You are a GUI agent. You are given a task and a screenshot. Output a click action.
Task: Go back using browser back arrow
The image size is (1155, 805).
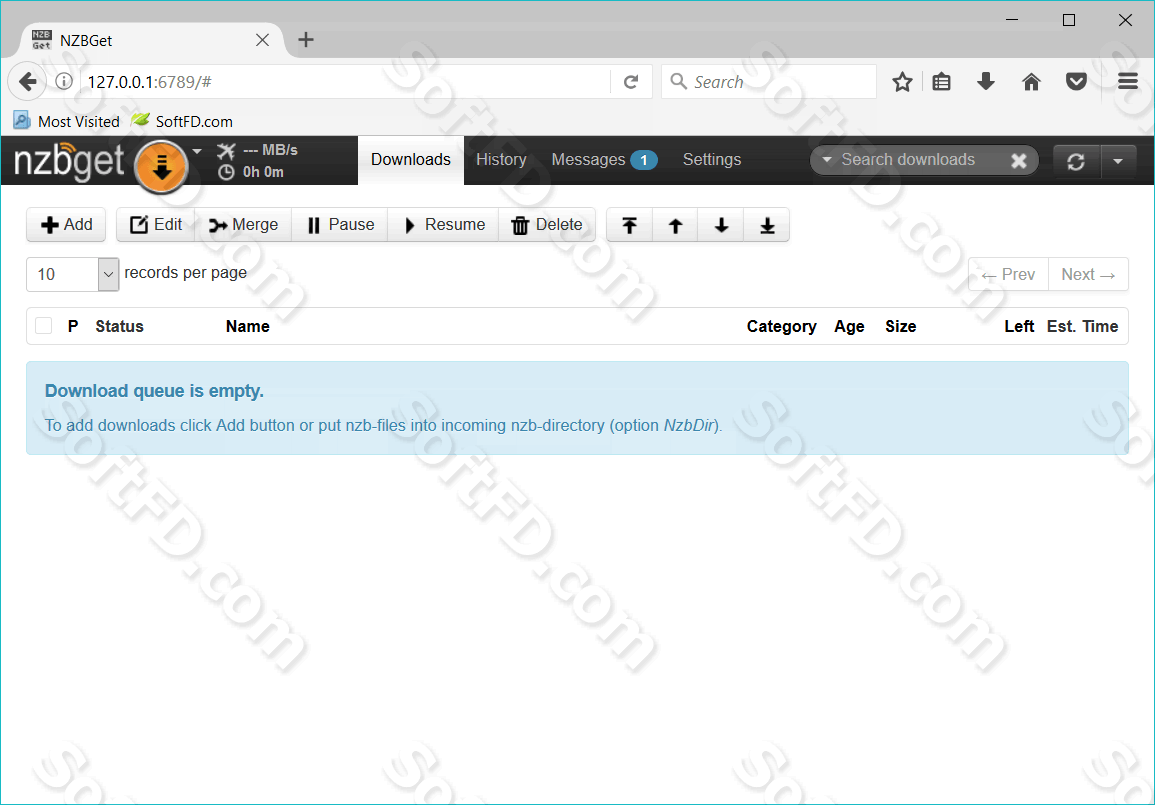pyautogui.click(x=27, y=82)
